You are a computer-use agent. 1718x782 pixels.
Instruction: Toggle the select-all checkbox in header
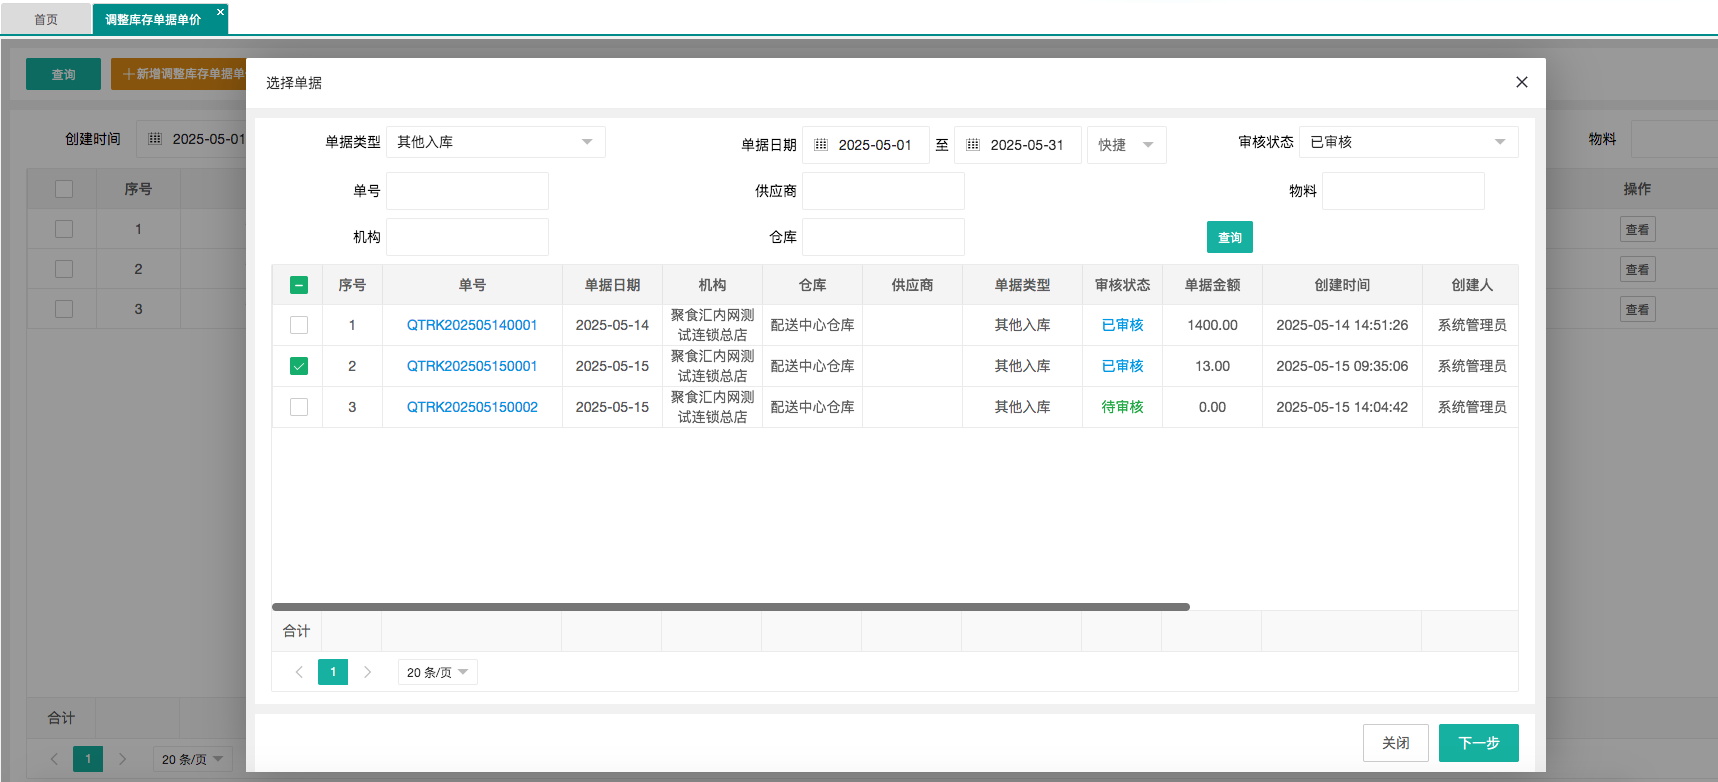(298, 285)
